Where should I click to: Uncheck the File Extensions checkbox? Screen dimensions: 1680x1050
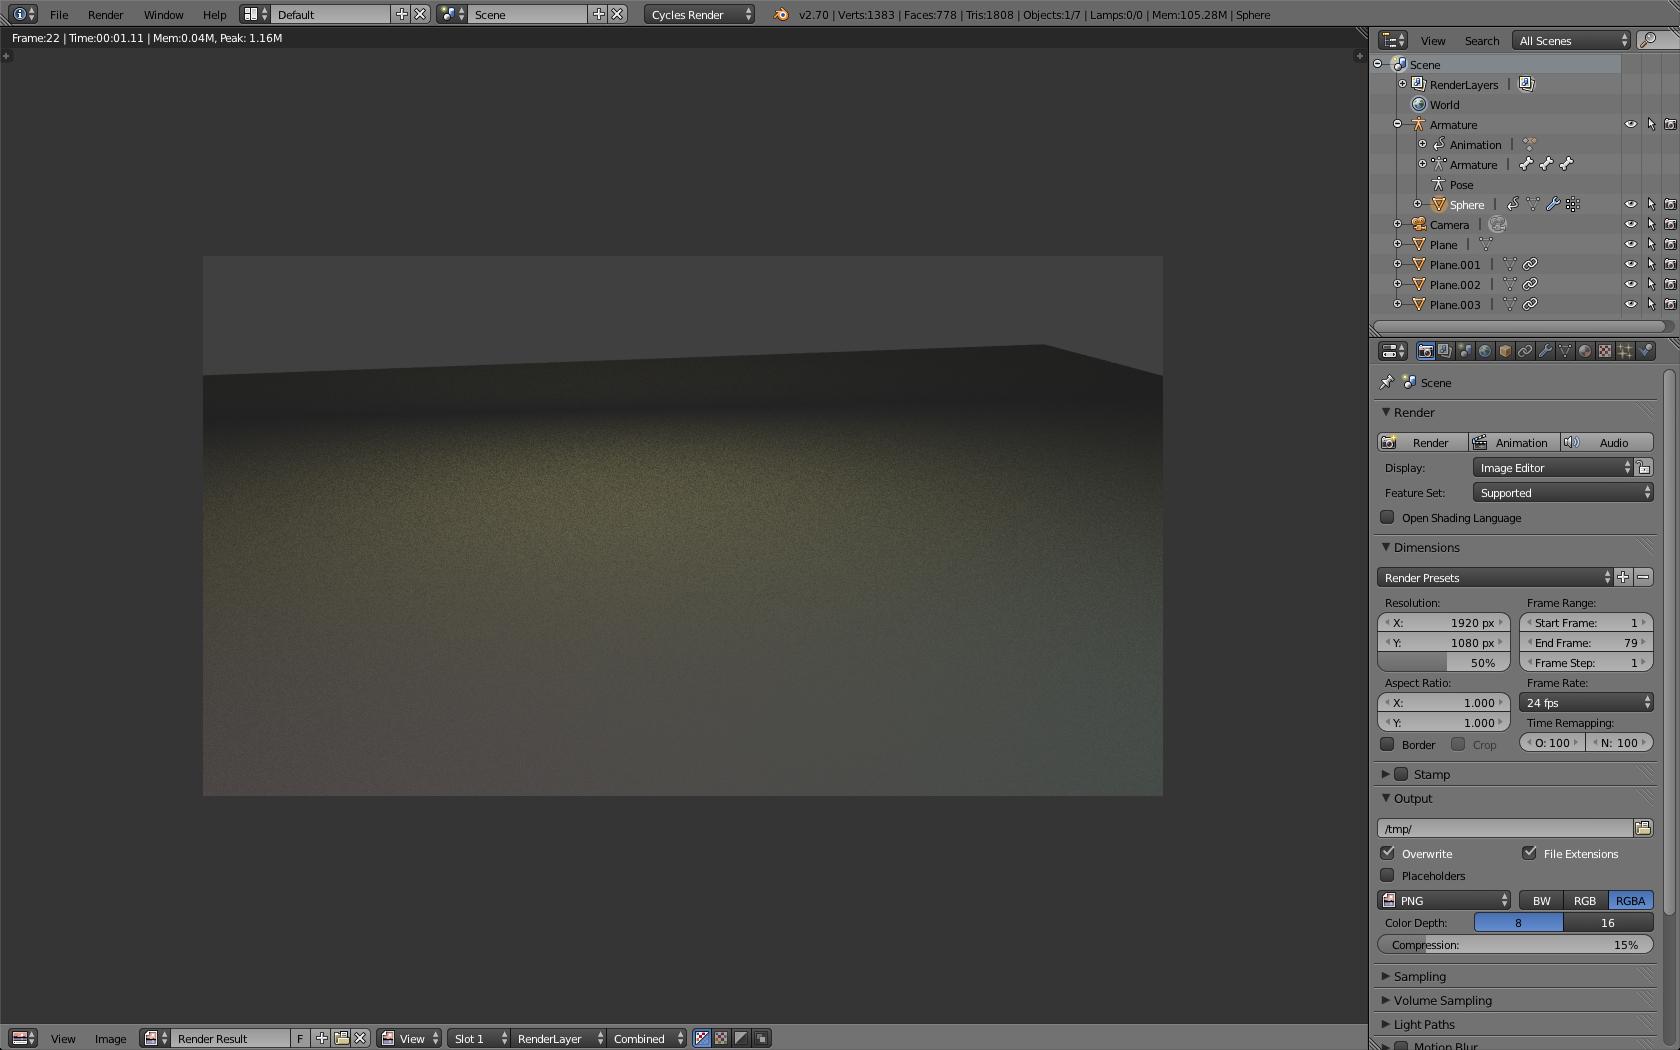(1529, 853)
